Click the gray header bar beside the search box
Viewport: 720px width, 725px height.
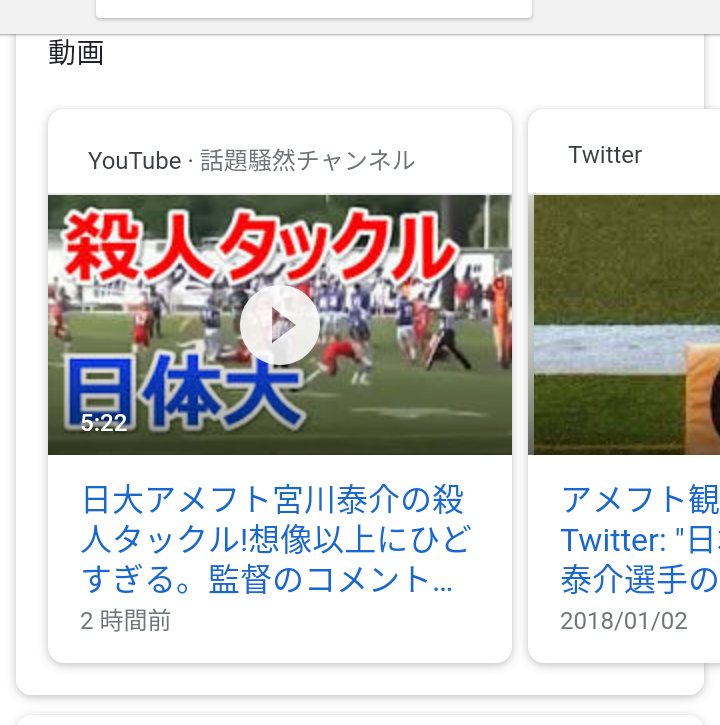pyautogui.click(x=624, y=16)
